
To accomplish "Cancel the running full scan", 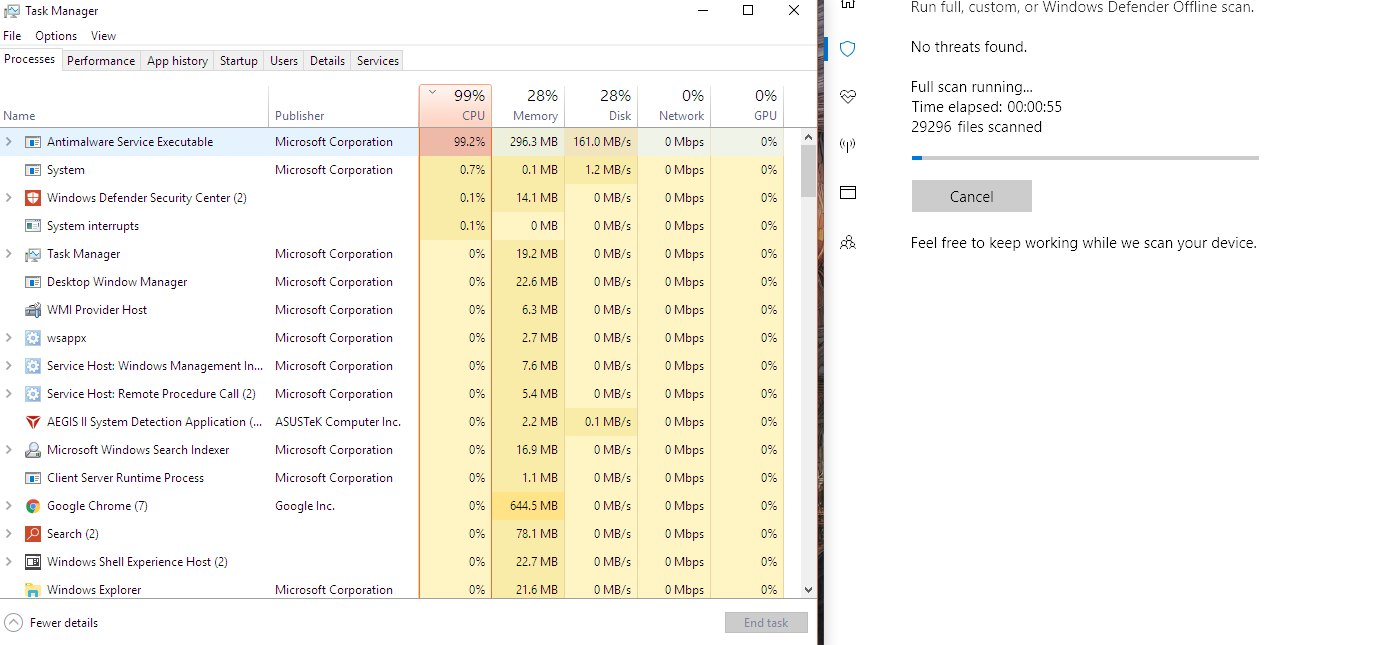I will click(x=971, y=196).
